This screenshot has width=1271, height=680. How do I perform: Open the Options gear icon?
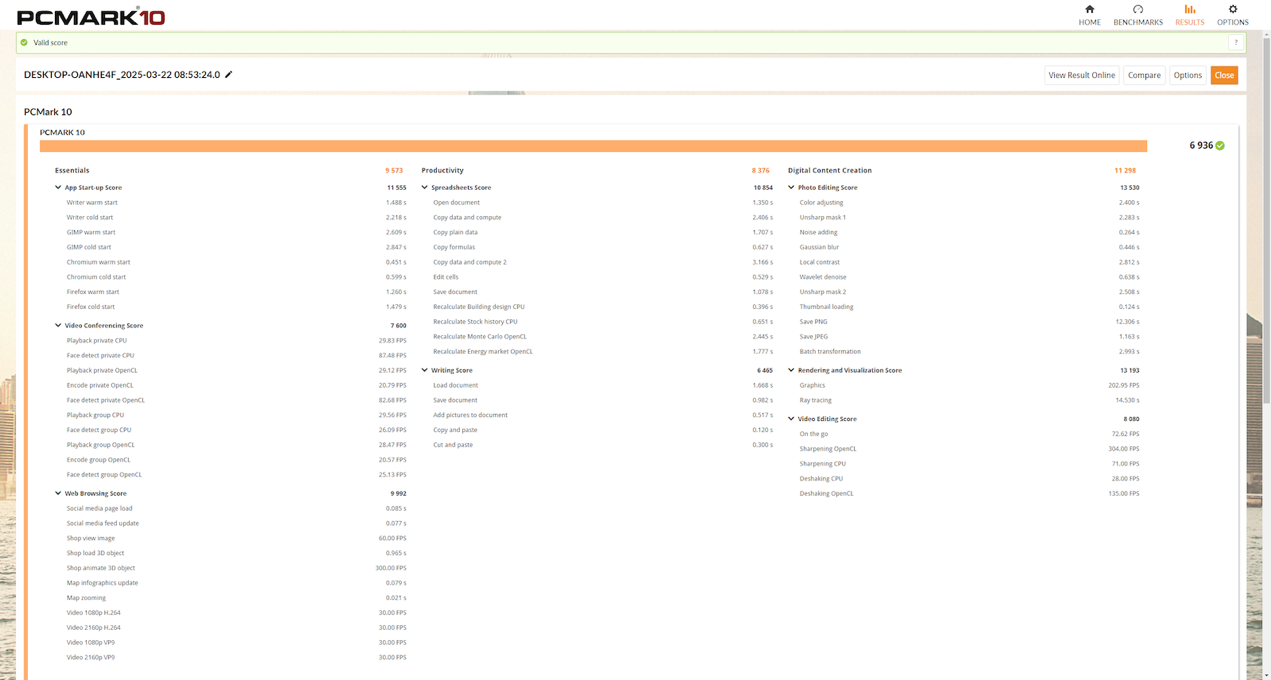1233,9
